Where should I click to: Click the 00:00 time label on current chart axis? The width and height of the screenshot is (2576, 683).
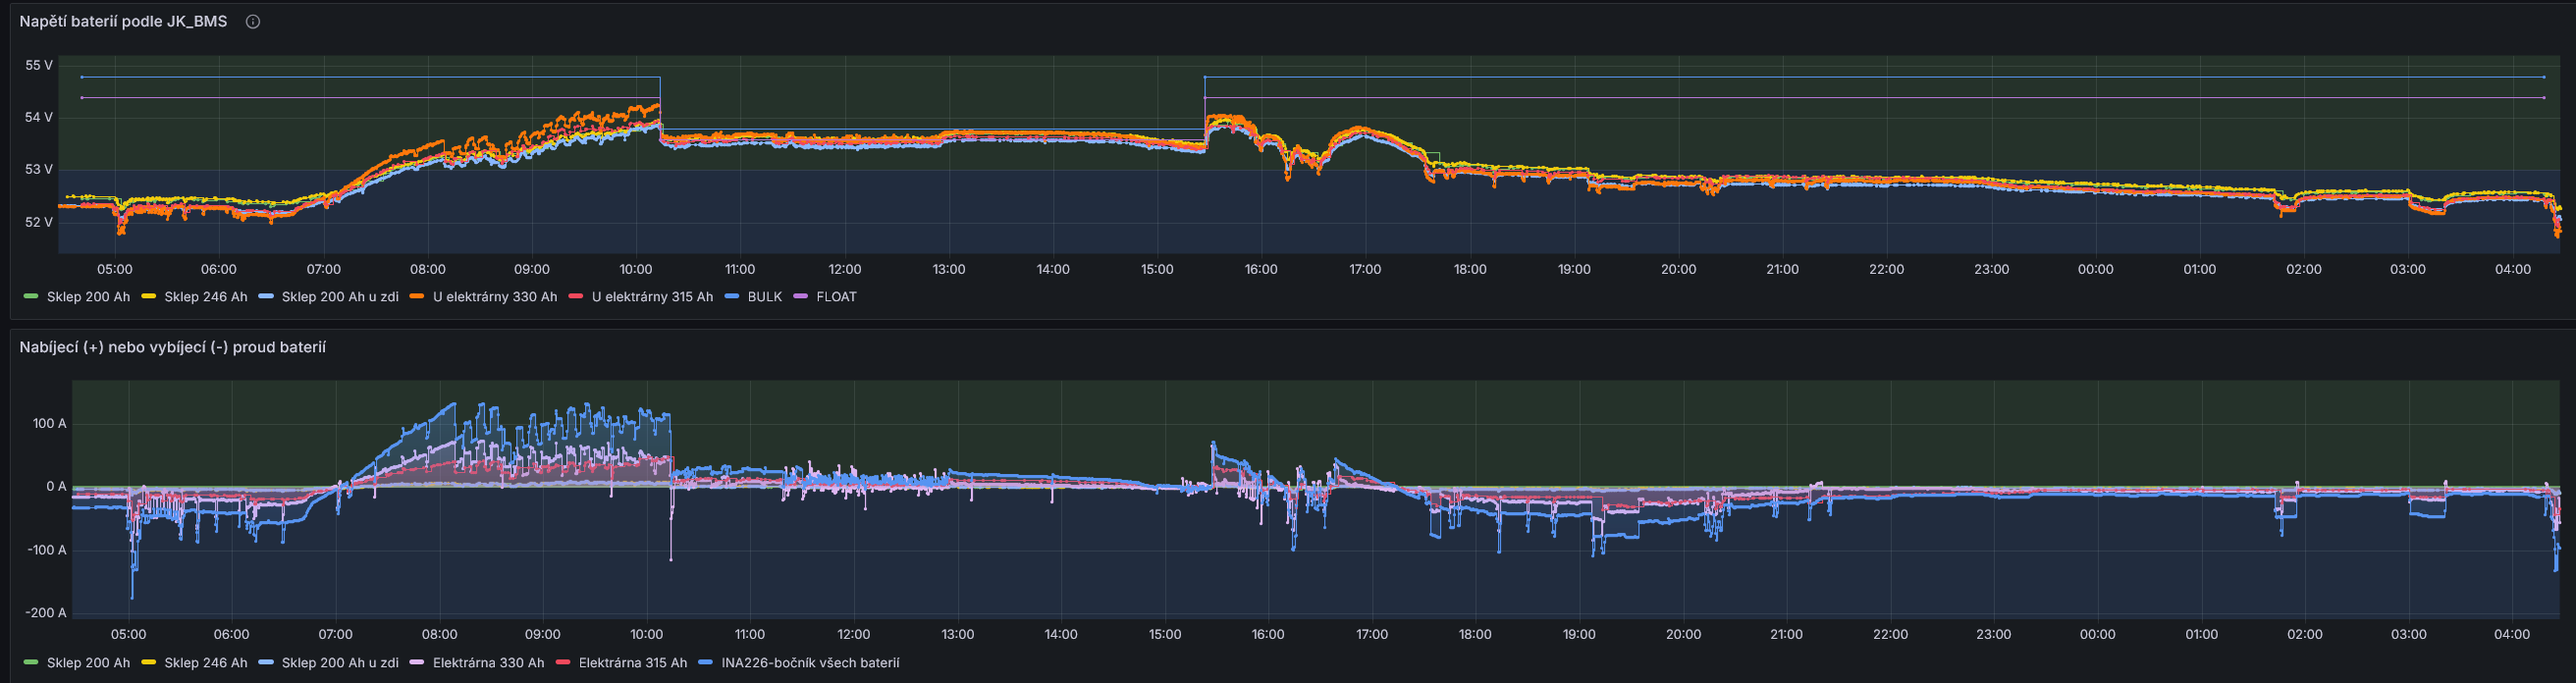2097,634
